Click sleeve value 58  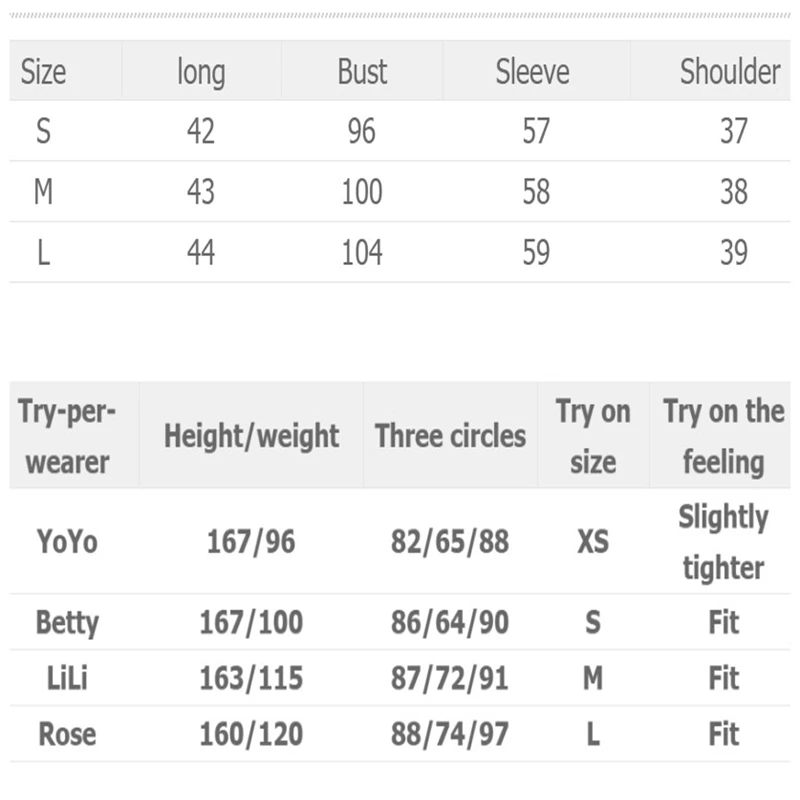[536, 191]
